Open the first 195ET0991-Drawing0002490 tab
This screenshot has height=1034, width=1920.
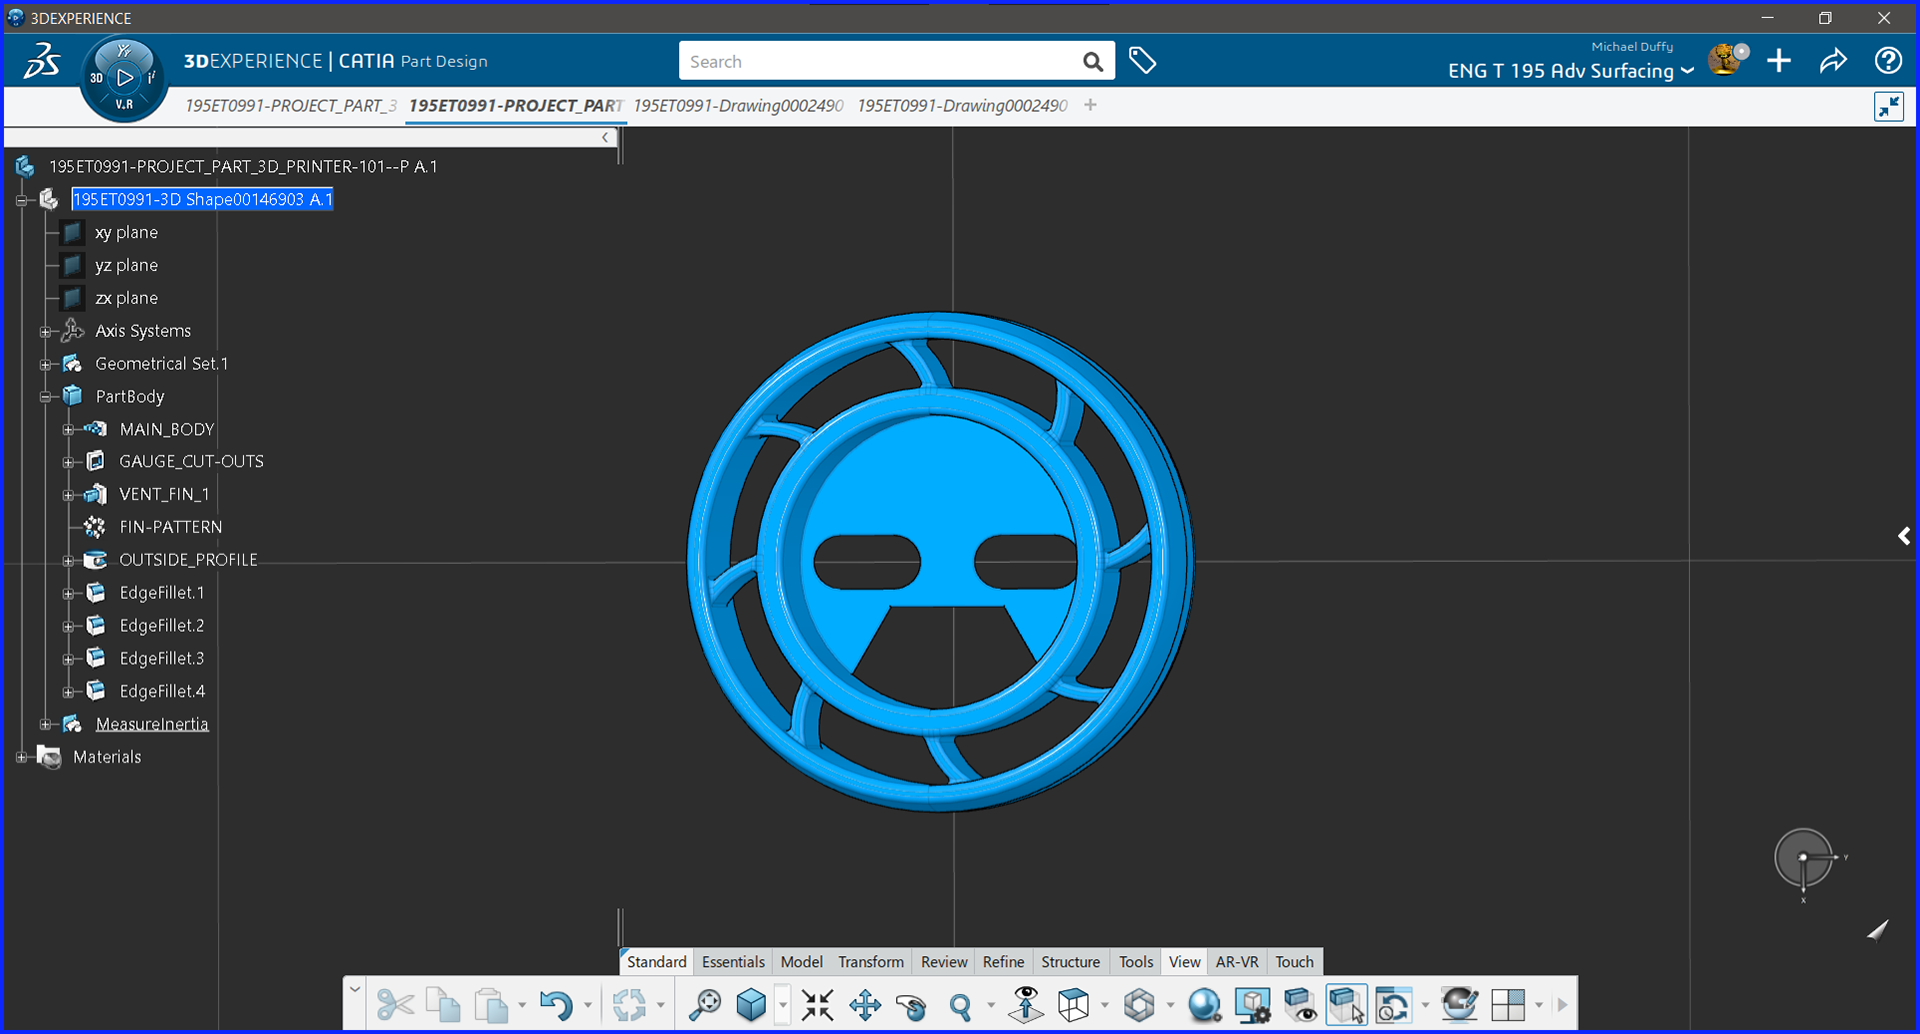(738, 106)
